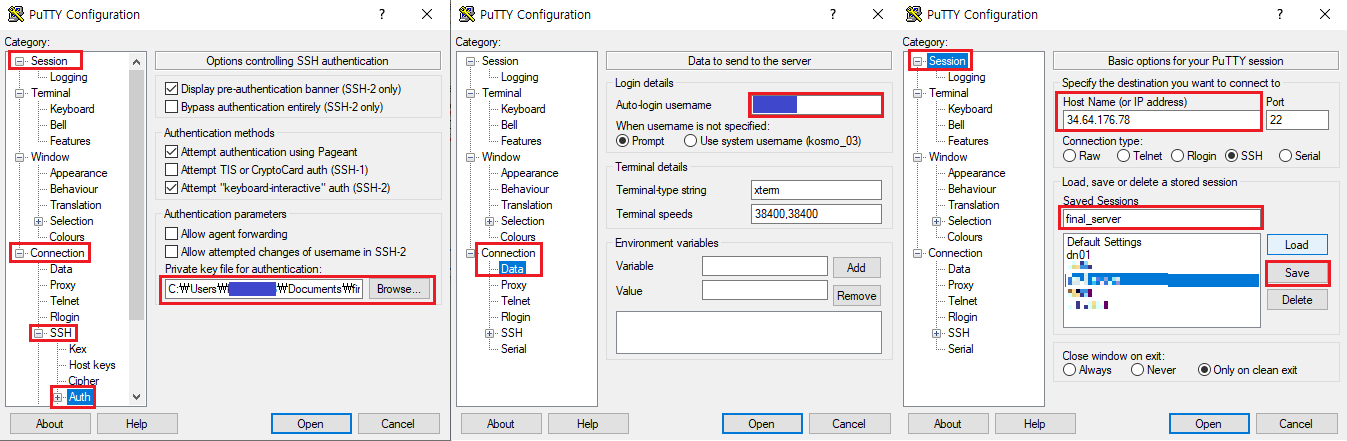Viewport: 1347px width, 441px height.
Task: Click Help button in right window
Action: coord(1034,424)
